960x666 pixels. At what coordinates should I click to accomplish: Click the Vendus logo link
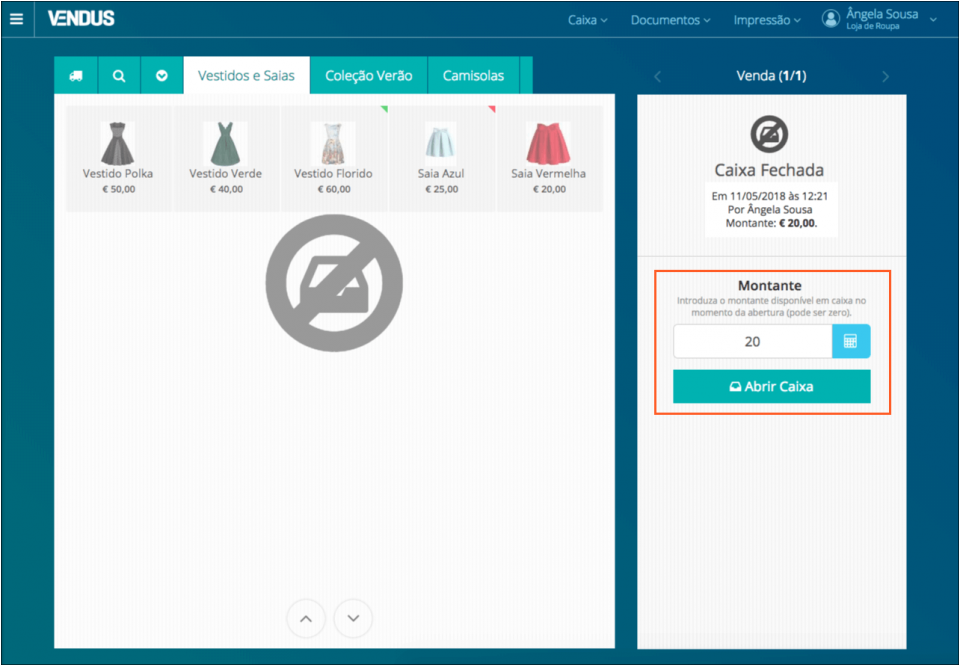tap(81, 18)
